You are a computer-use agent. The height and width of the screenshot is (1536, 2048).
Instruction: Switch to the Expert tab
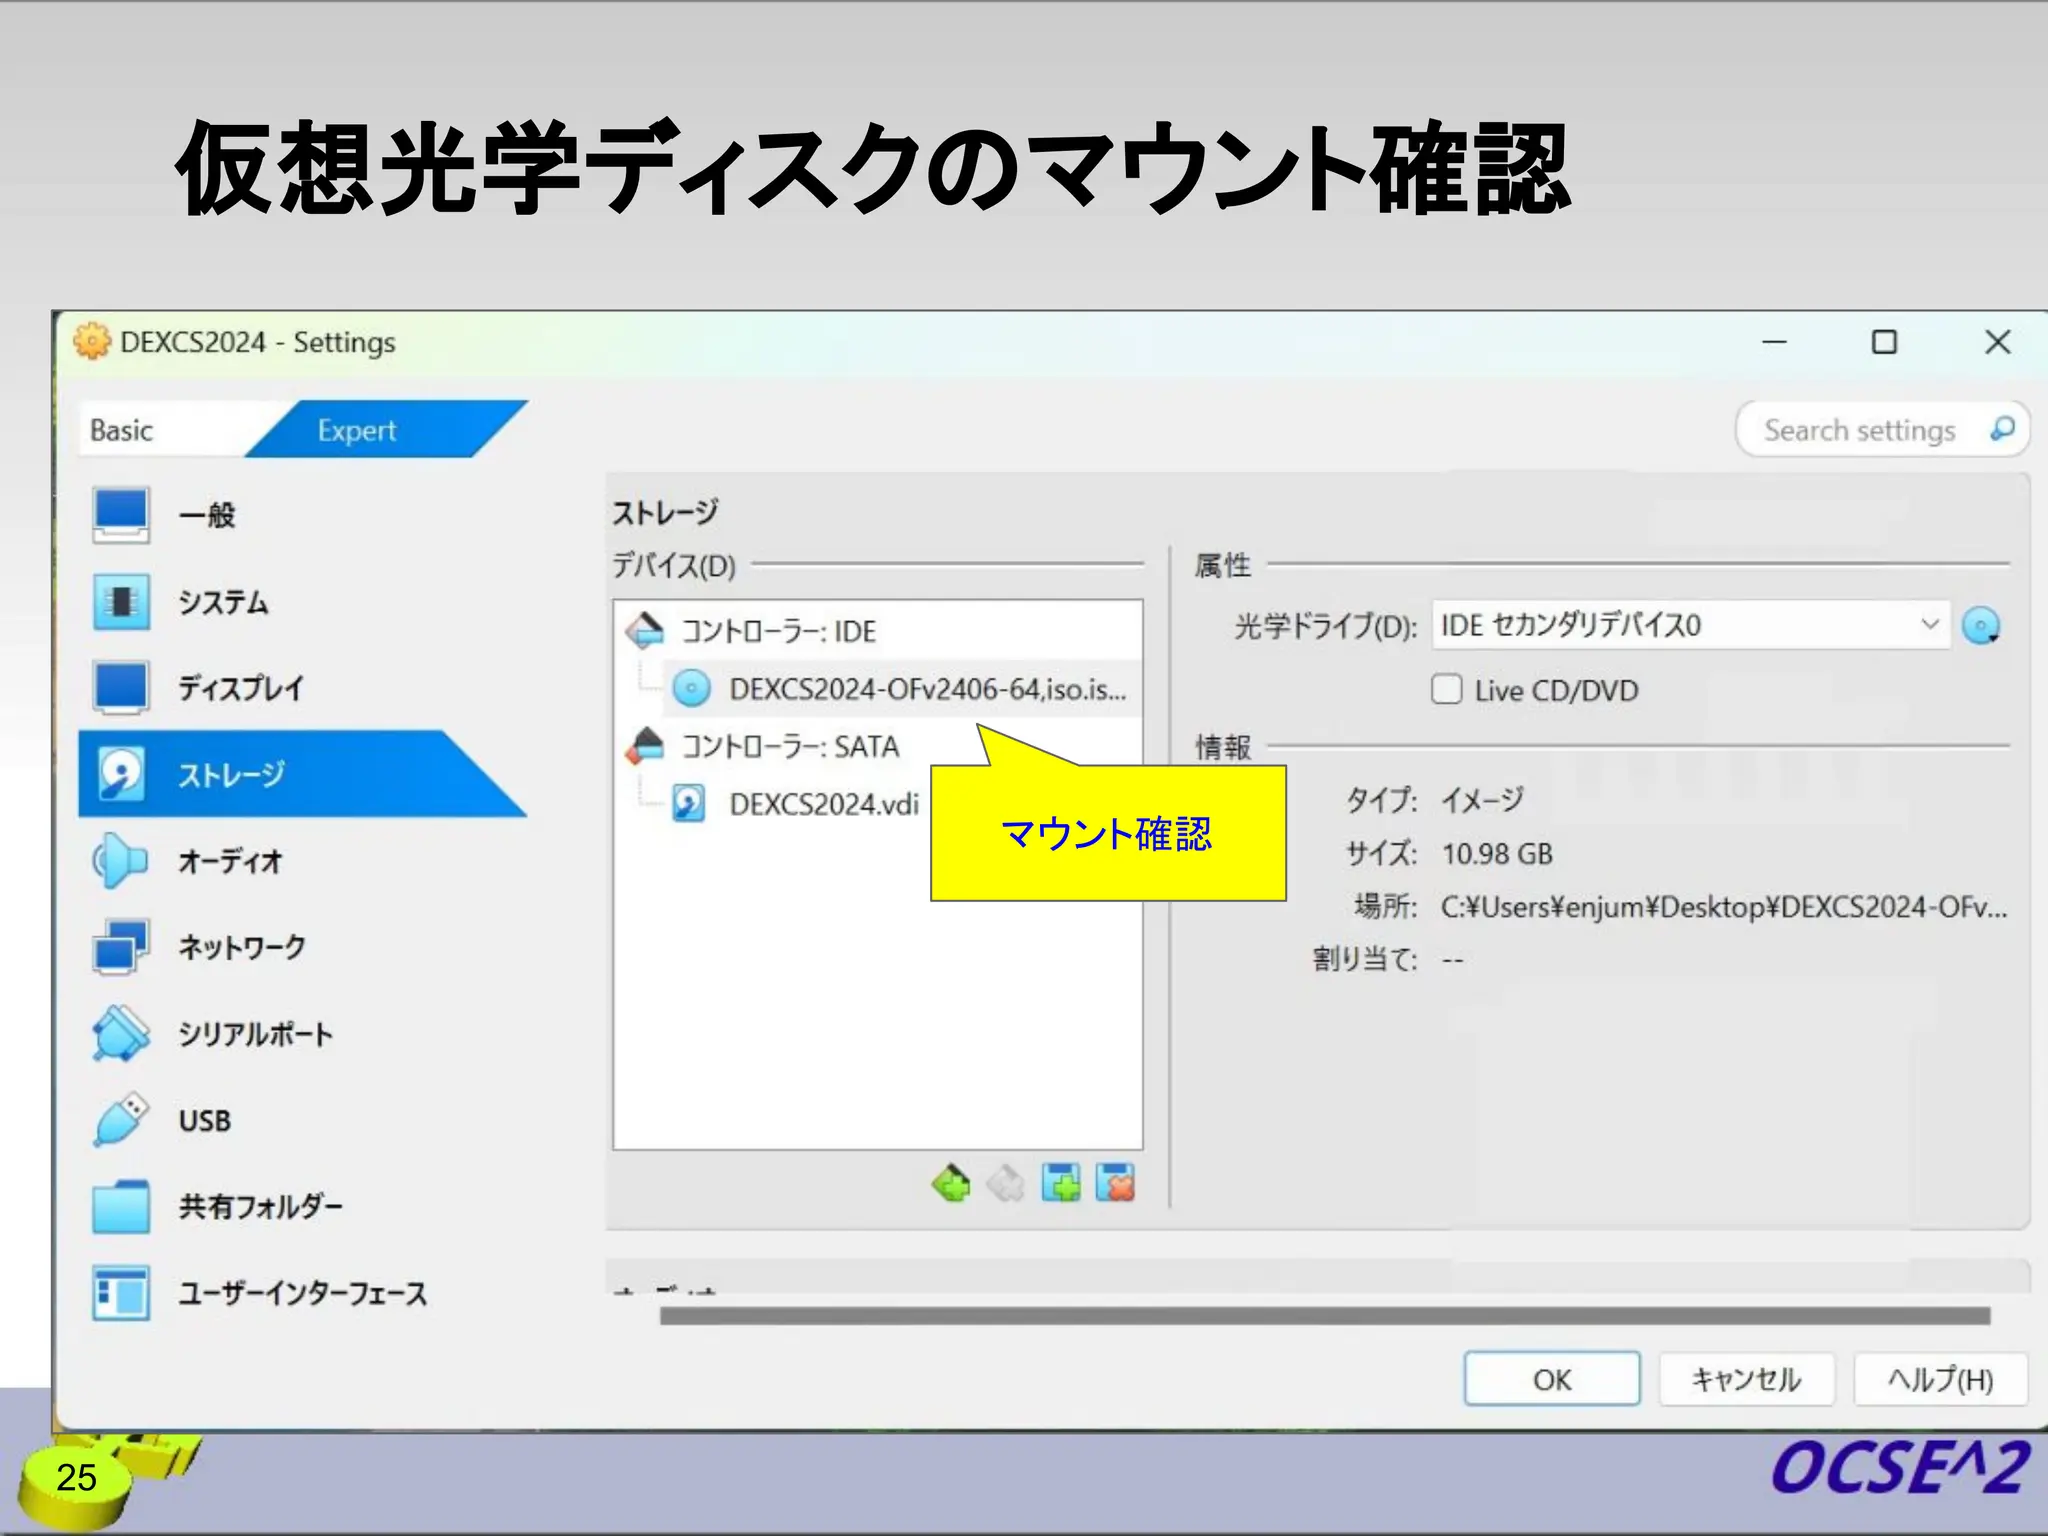pyautogui.click(x=357, y=431)
